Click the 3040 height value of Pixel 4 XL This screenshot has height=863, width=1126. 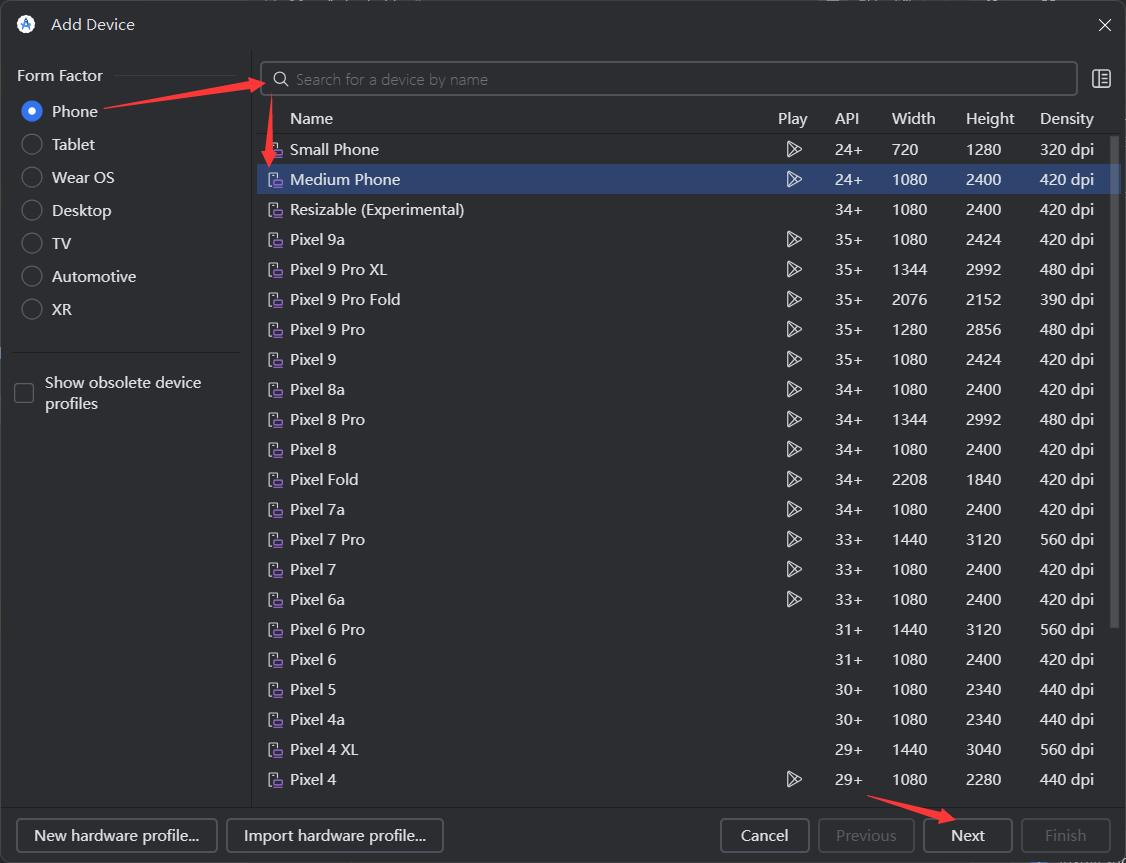pyautogui.click(x=983, y=750)
